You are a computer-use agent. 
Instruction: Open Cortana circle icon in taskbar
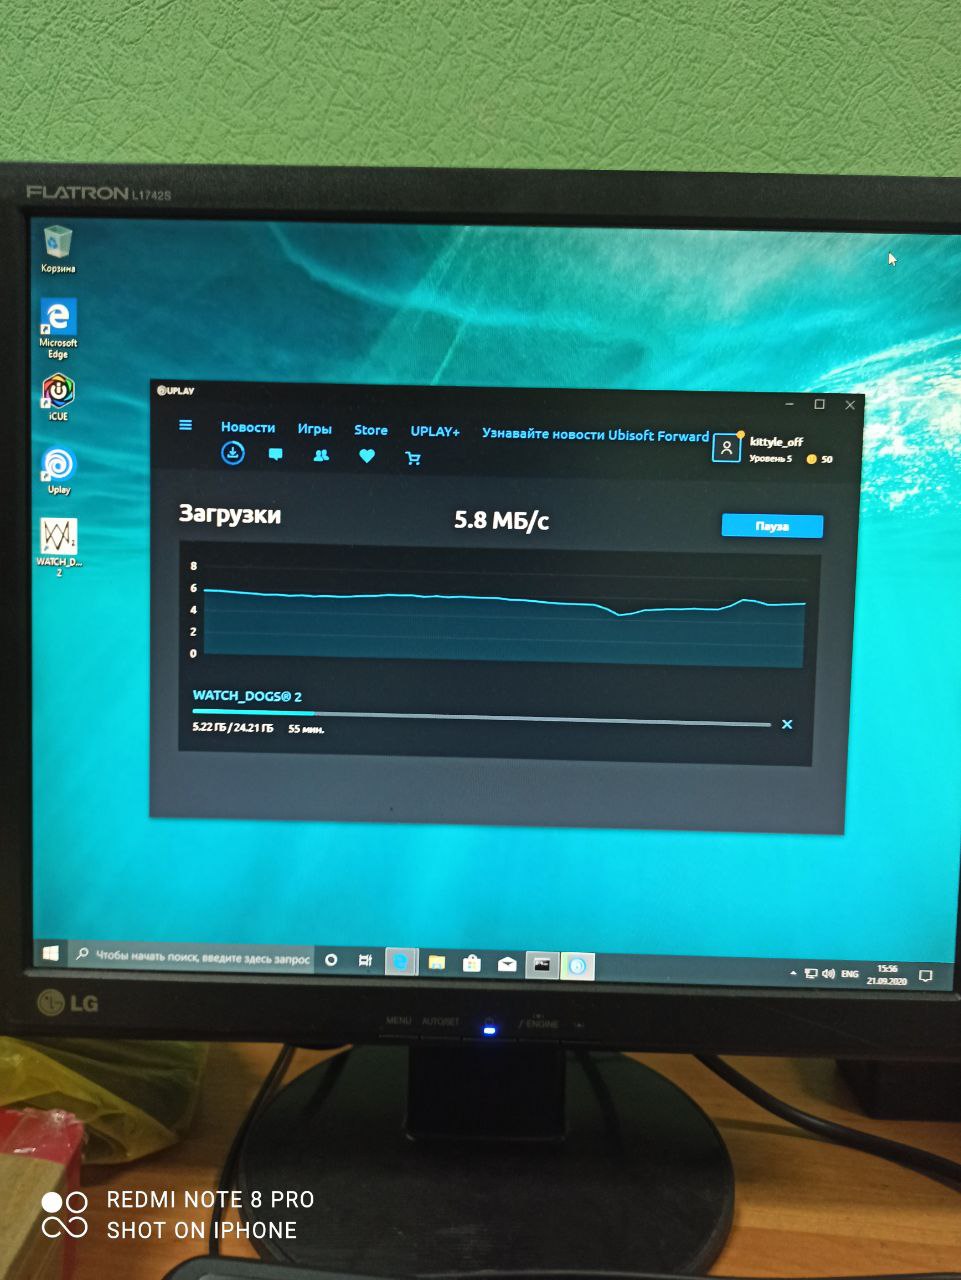332,960
